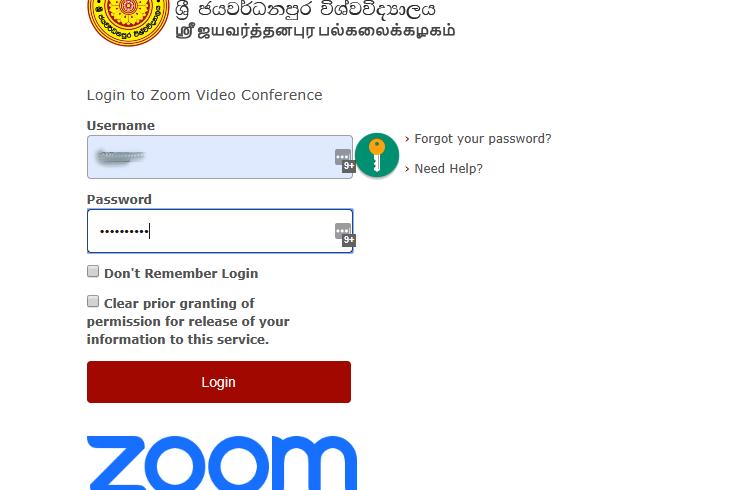
Task: Focus the Username input field
Action: click(220, 157)
